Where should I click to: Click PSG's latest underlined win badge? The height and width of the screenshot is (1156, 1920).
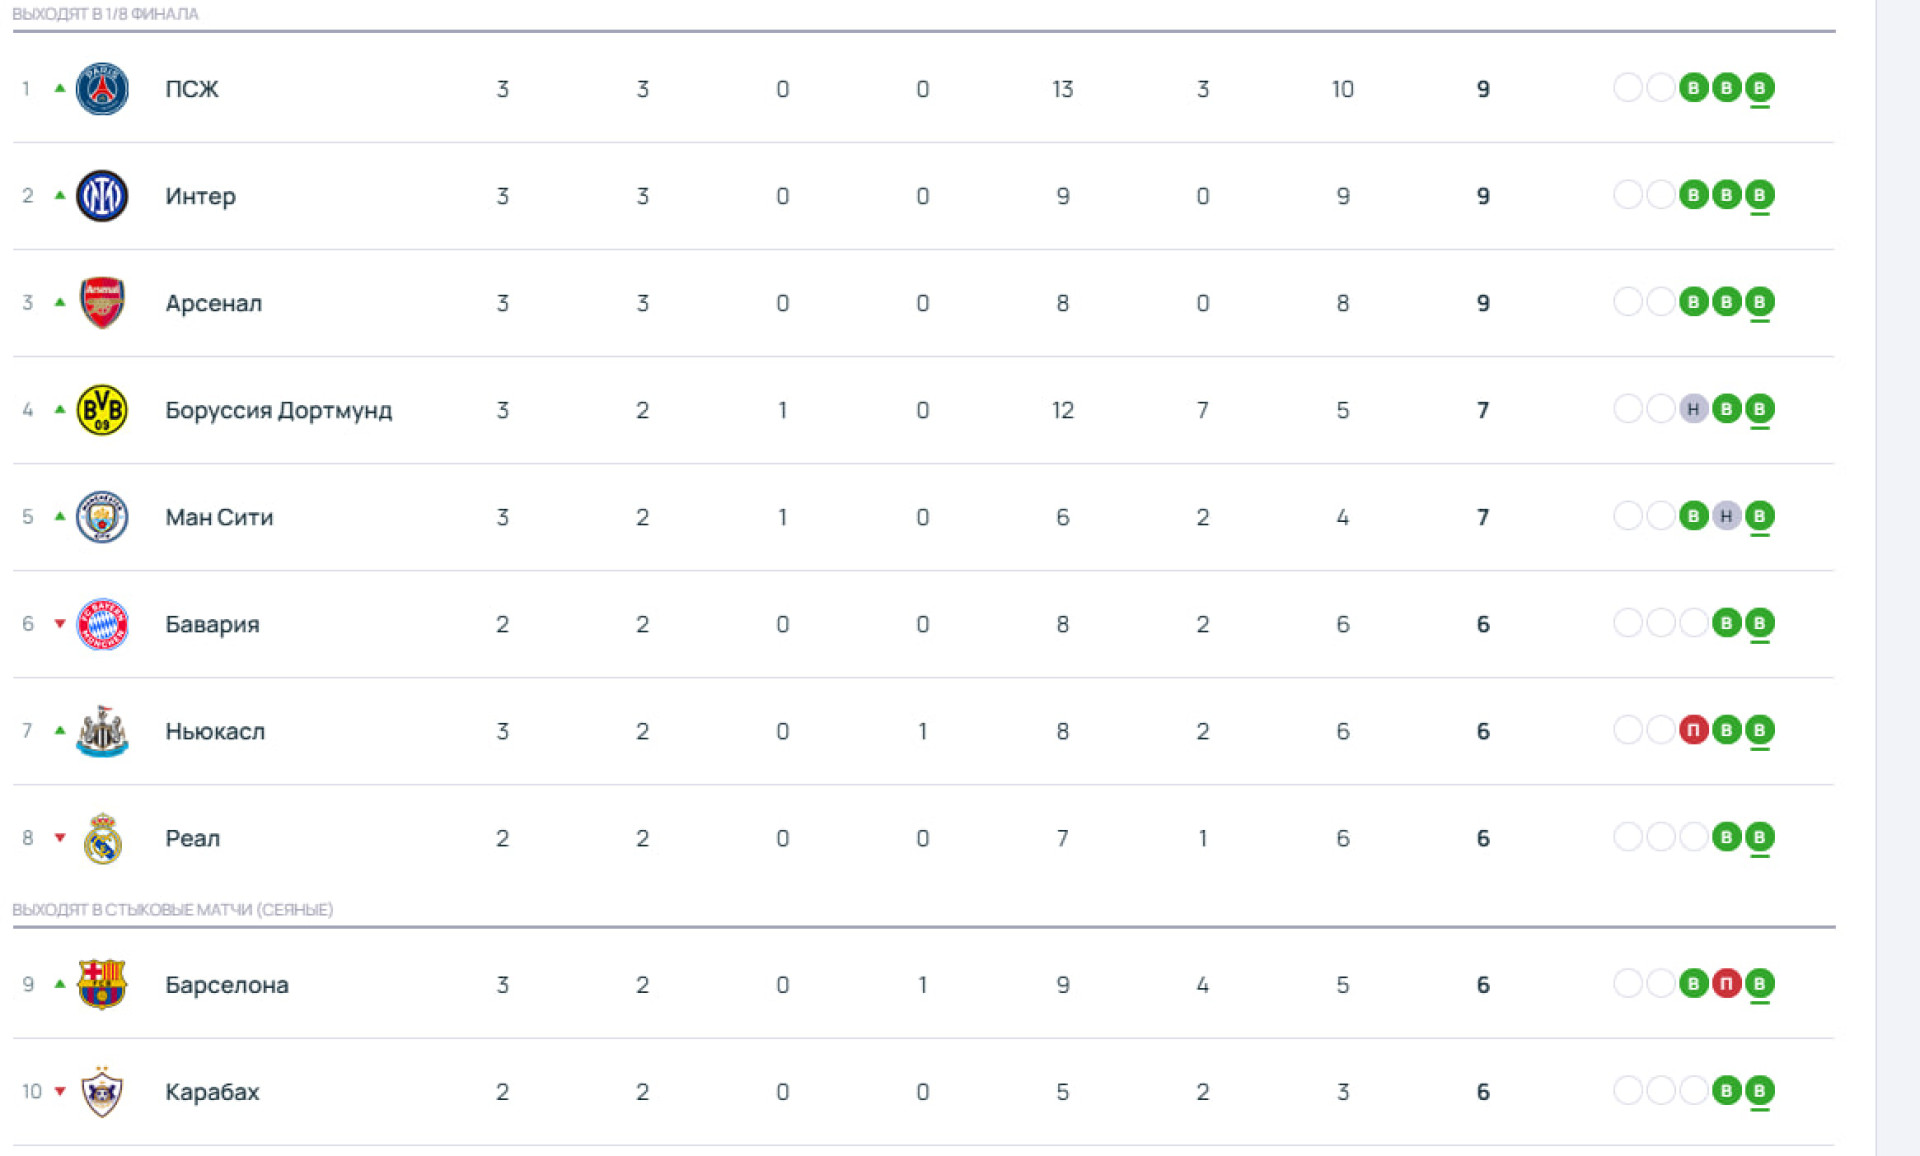tap(1759, 88)
